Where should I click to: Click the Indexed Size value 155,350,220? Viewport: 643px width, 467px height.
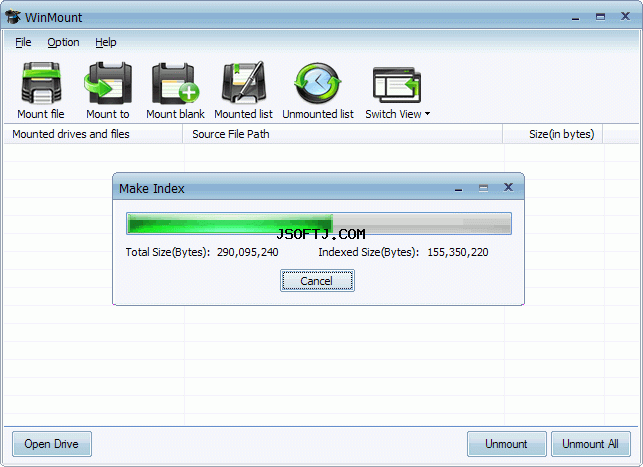[458, 252]
